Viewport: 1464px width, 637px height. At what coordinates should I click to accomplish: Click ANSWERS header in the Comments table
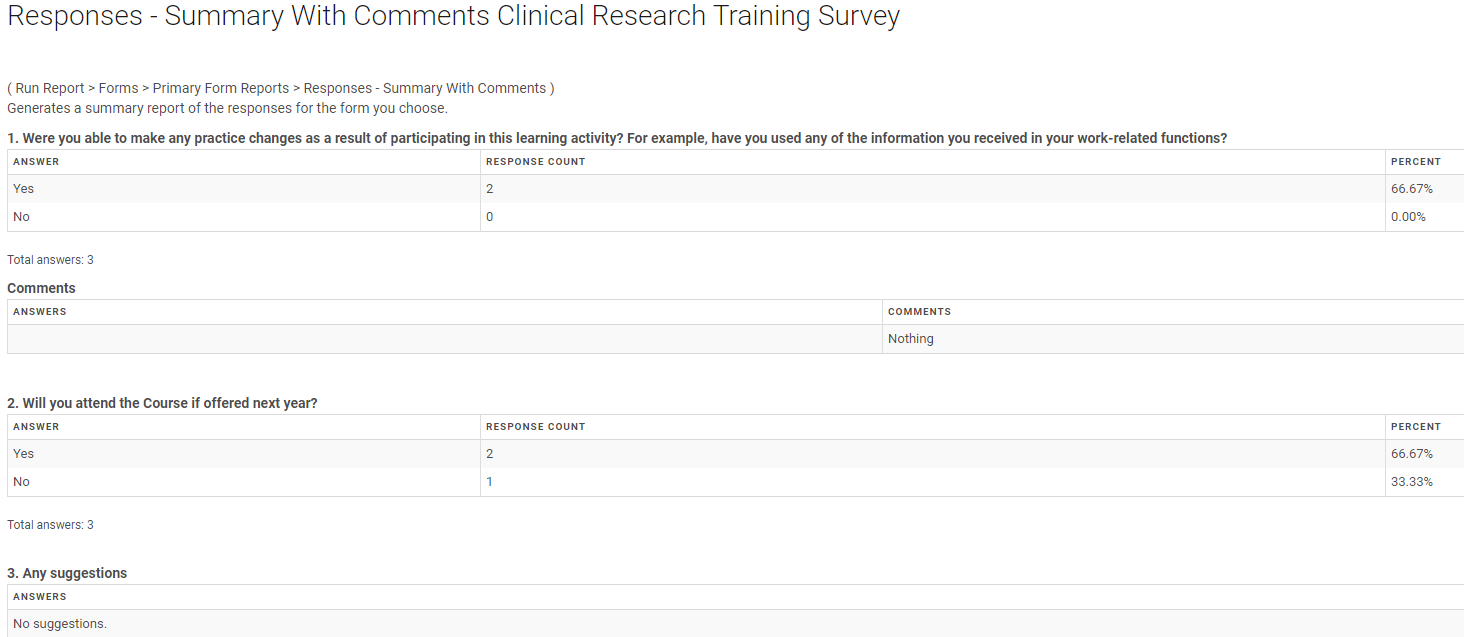click(x=39, y=312)
